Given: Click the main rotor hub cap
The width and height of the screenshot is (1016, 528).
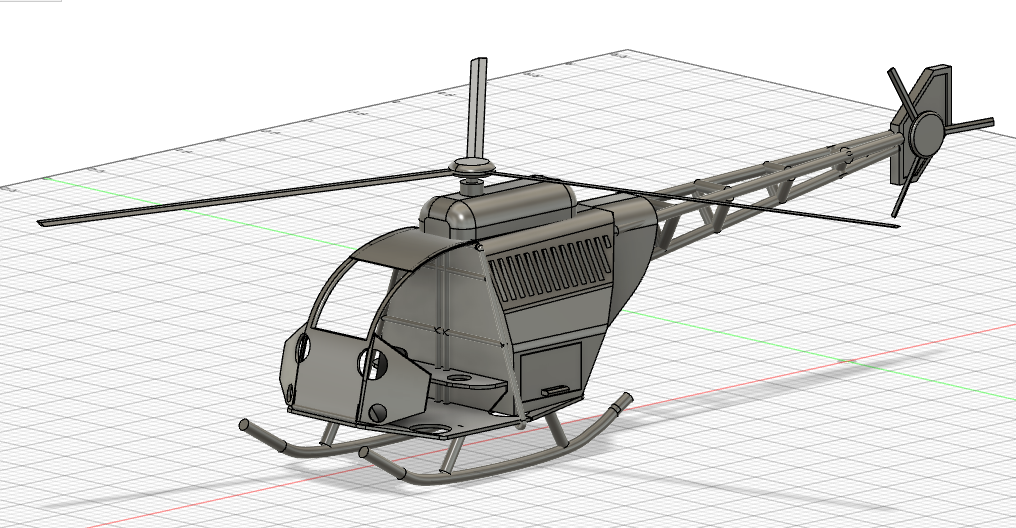Looking at the screenshot, I should tap(472, 165).
